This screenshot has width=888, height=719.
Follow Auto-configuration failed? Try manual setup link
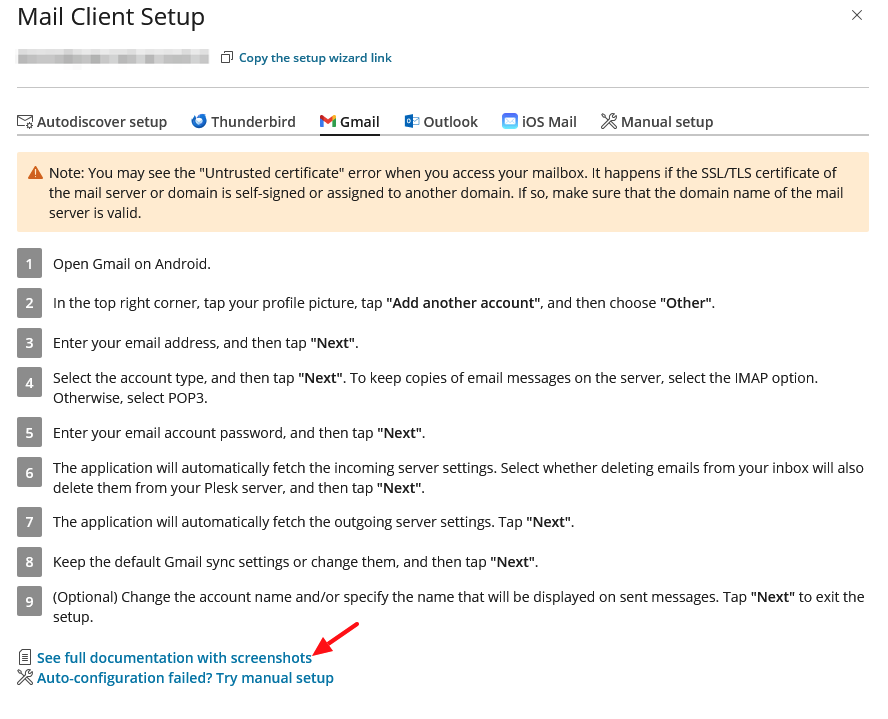185,678
